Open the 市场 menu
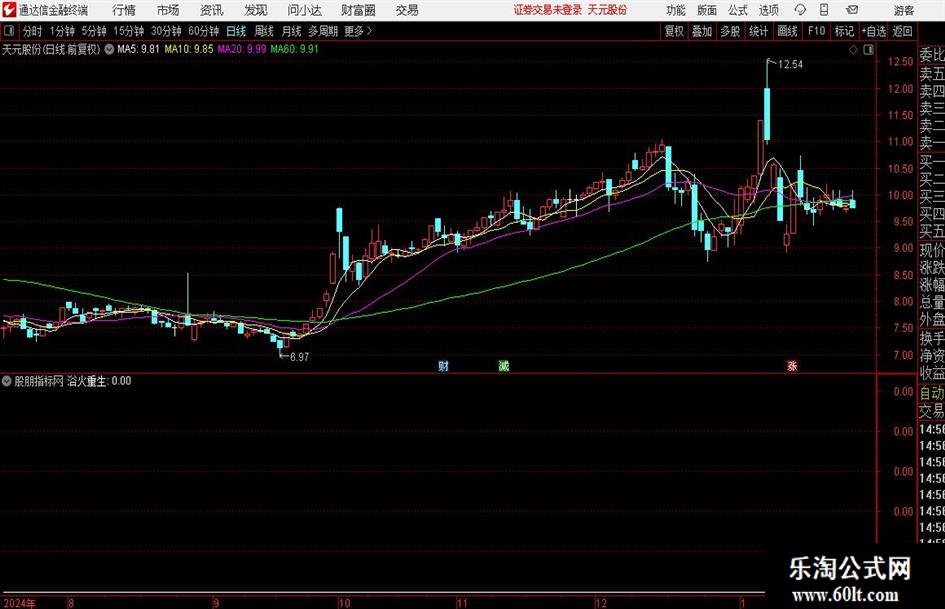Image resolution: width=945 pixels, height=609 pixels. 168,10
